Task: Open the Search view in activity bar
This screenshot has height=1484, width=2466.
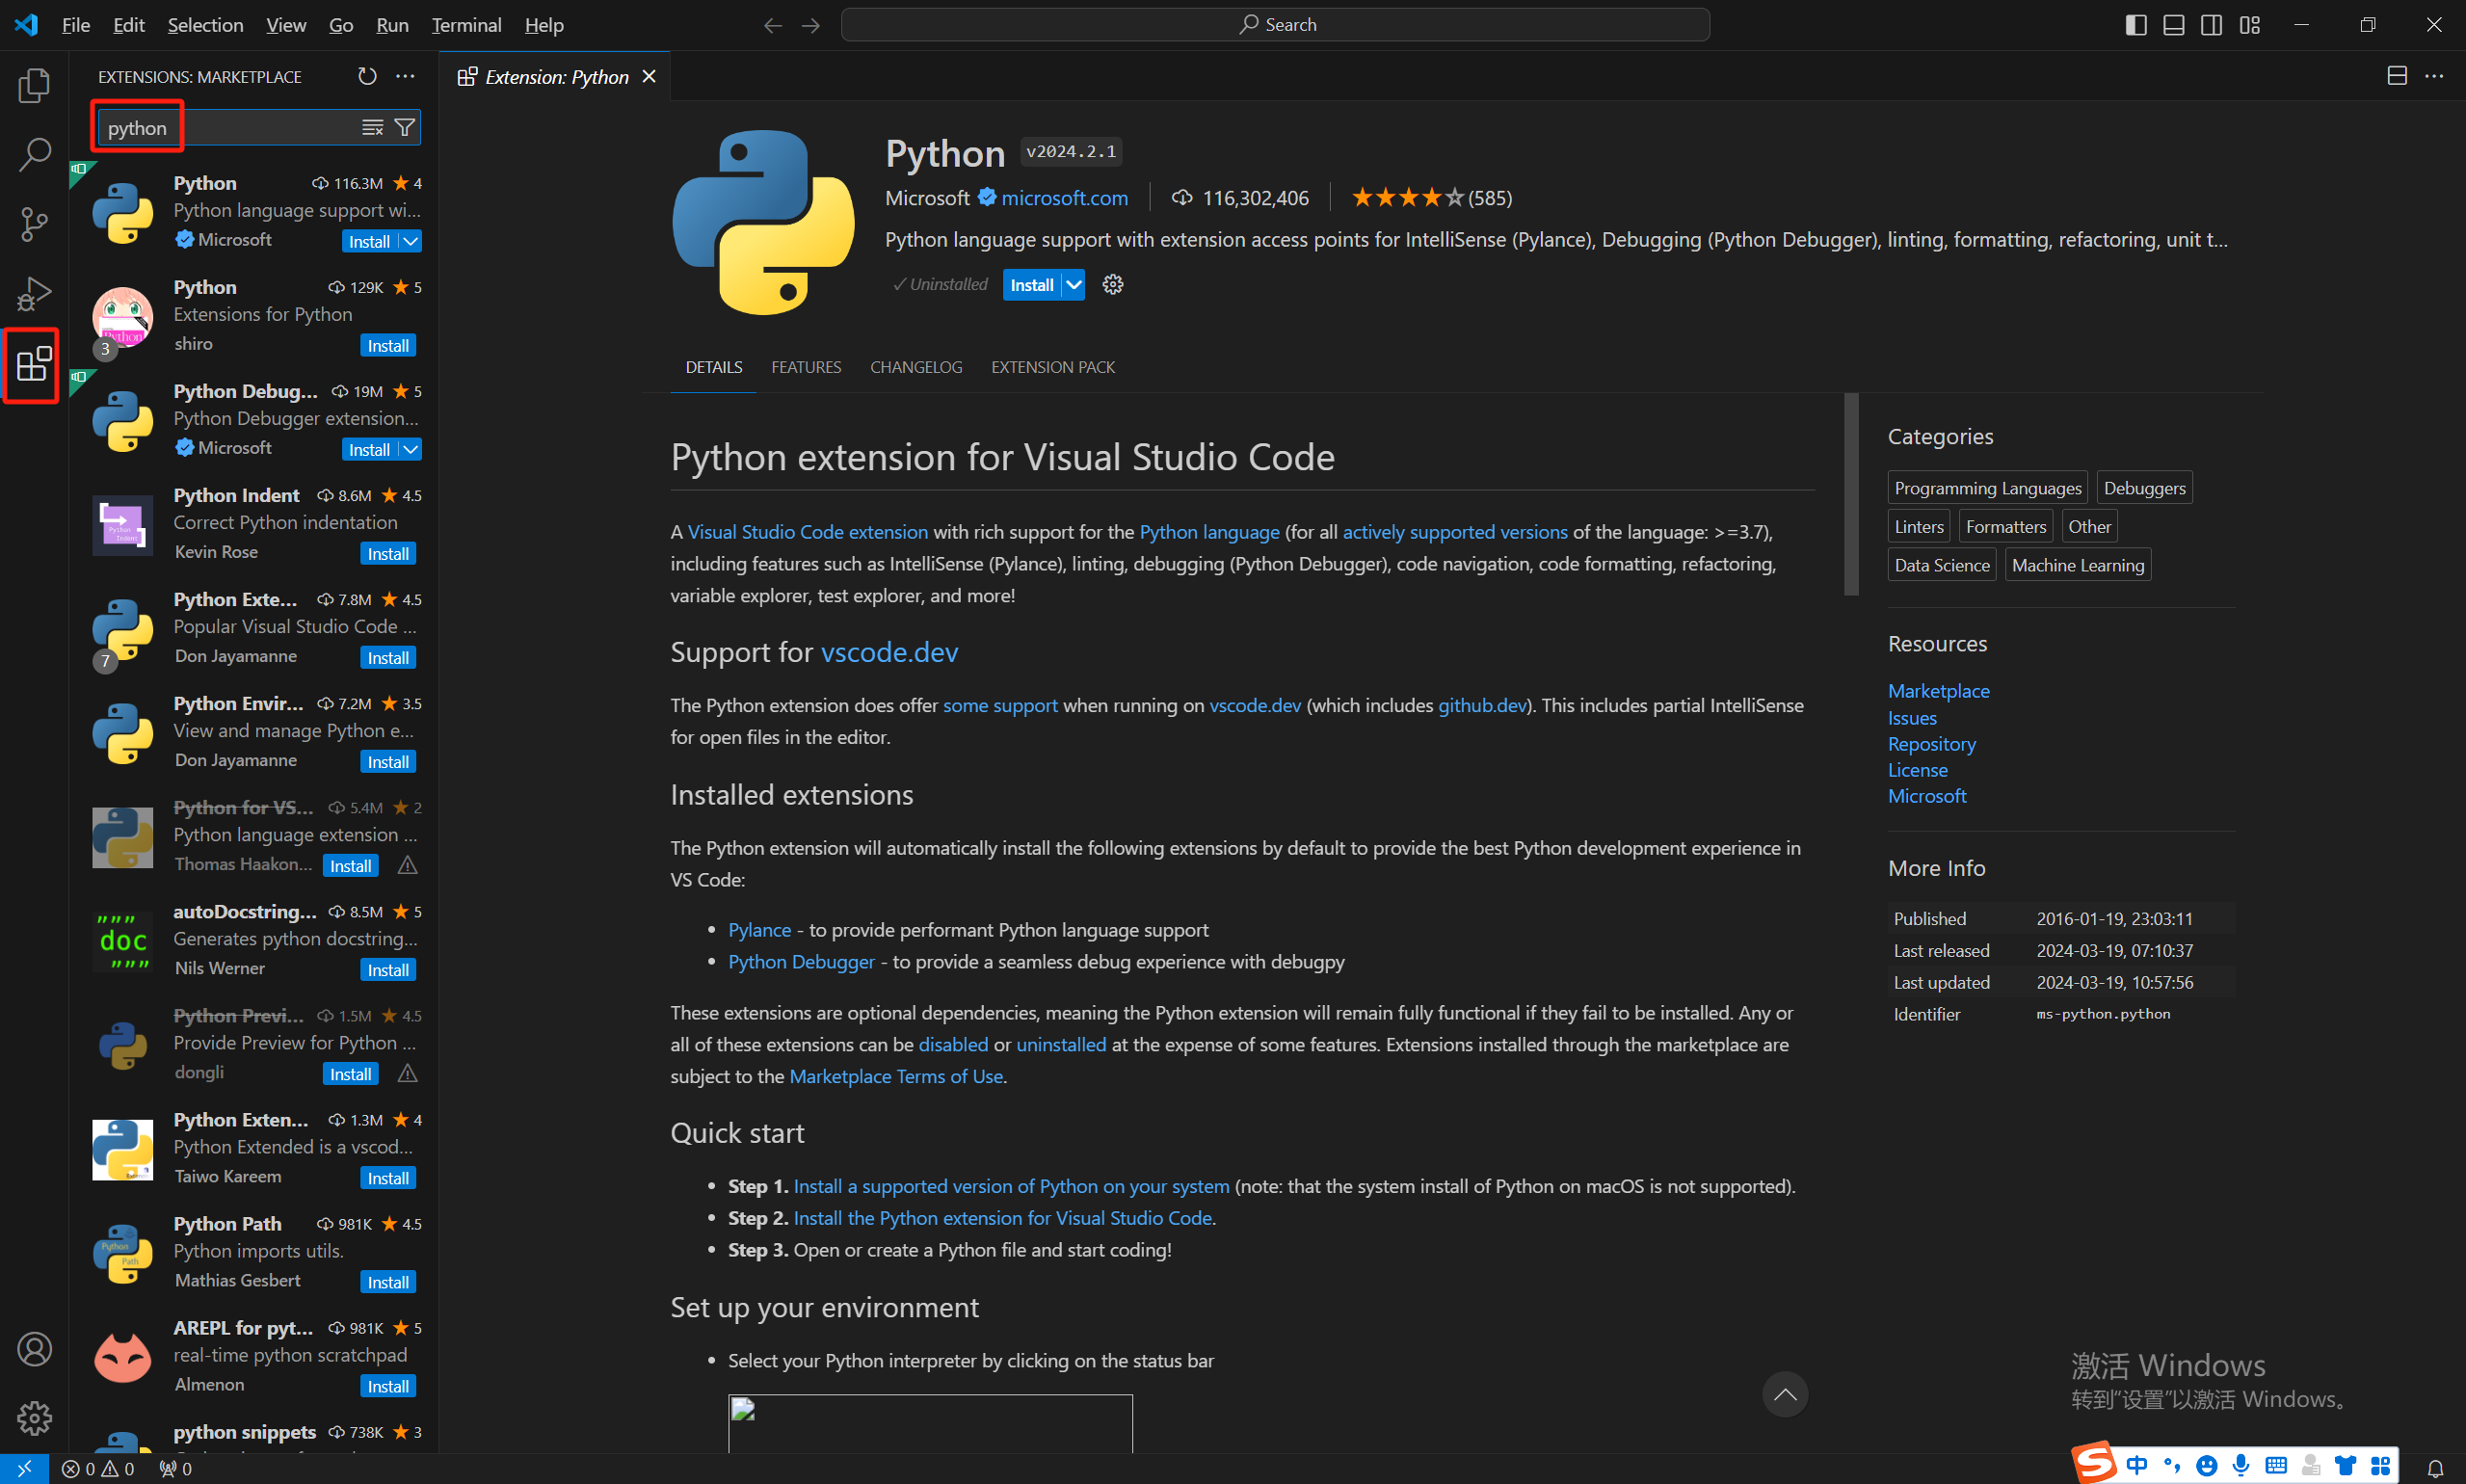Action: point(34,155)
